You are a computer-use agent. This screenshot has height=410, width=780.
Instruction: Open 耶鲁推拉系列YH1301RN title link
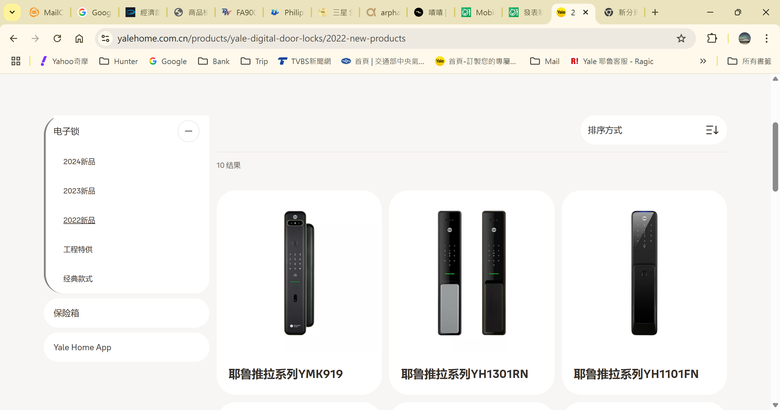465,374
